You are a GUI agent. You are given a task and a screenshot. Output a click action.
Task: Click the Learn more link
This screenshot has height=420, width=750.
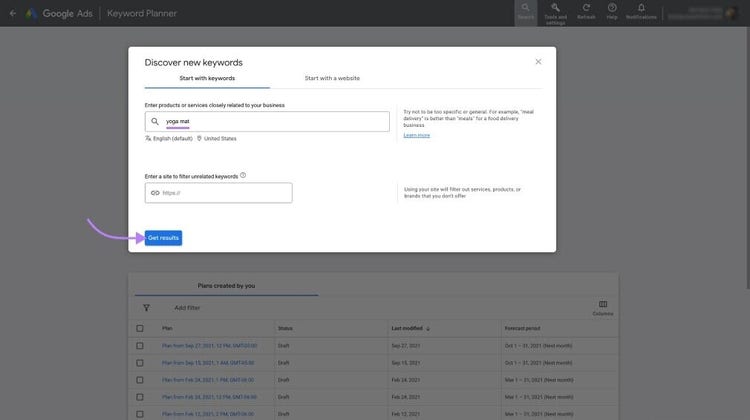pos(417,135)
